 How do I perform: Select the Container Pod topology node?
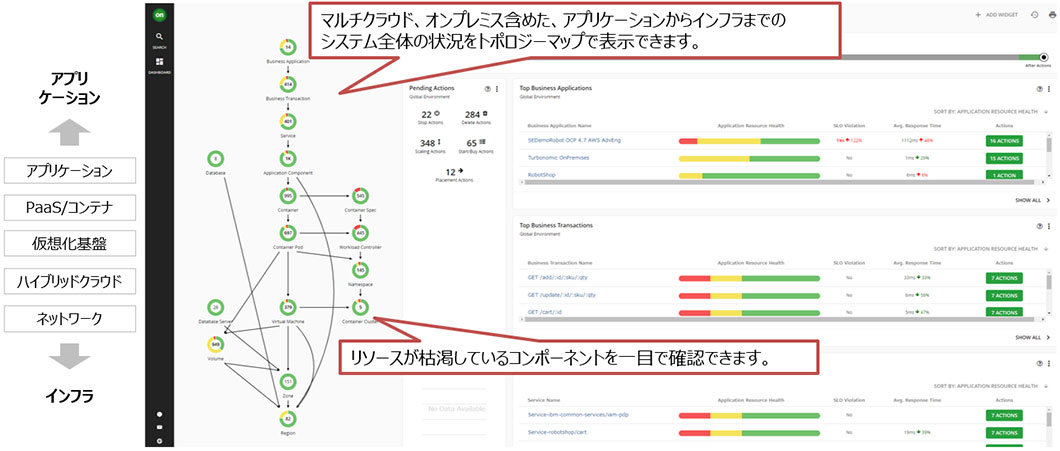click(x=288, y=232)
